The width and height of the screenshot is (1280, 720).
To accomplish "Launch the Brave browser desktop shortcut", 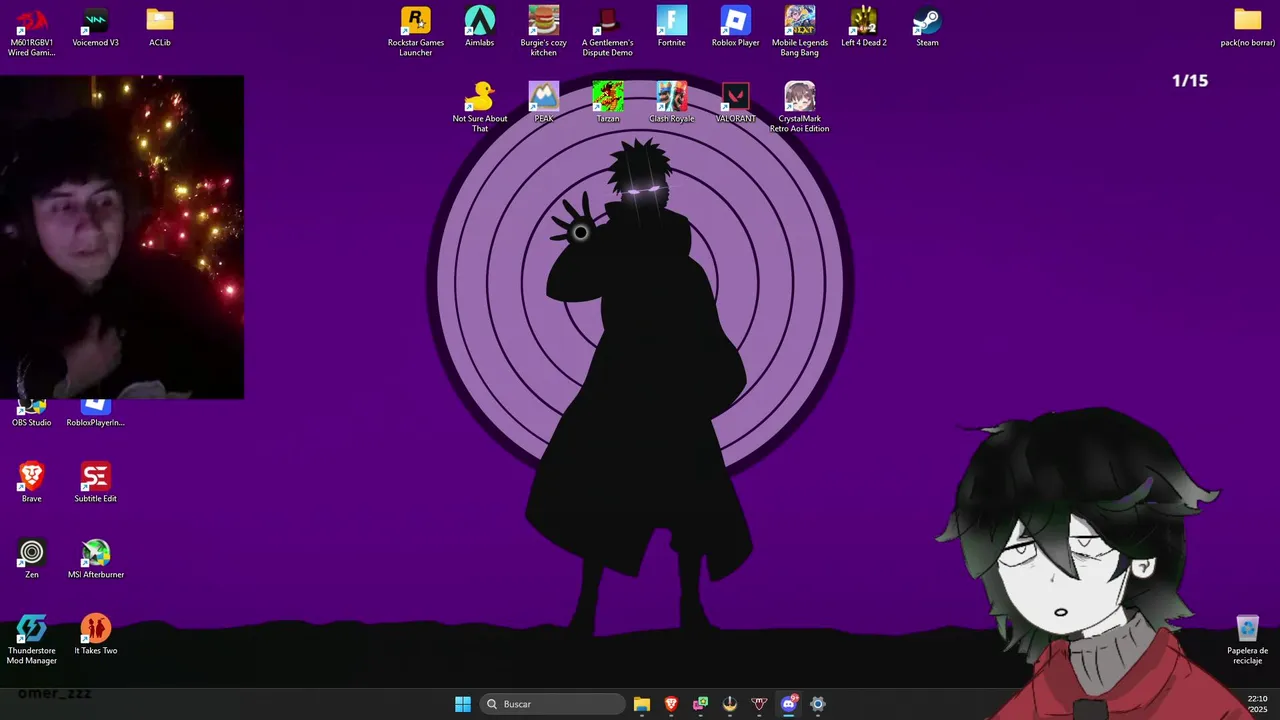I will tap(32, 482).
